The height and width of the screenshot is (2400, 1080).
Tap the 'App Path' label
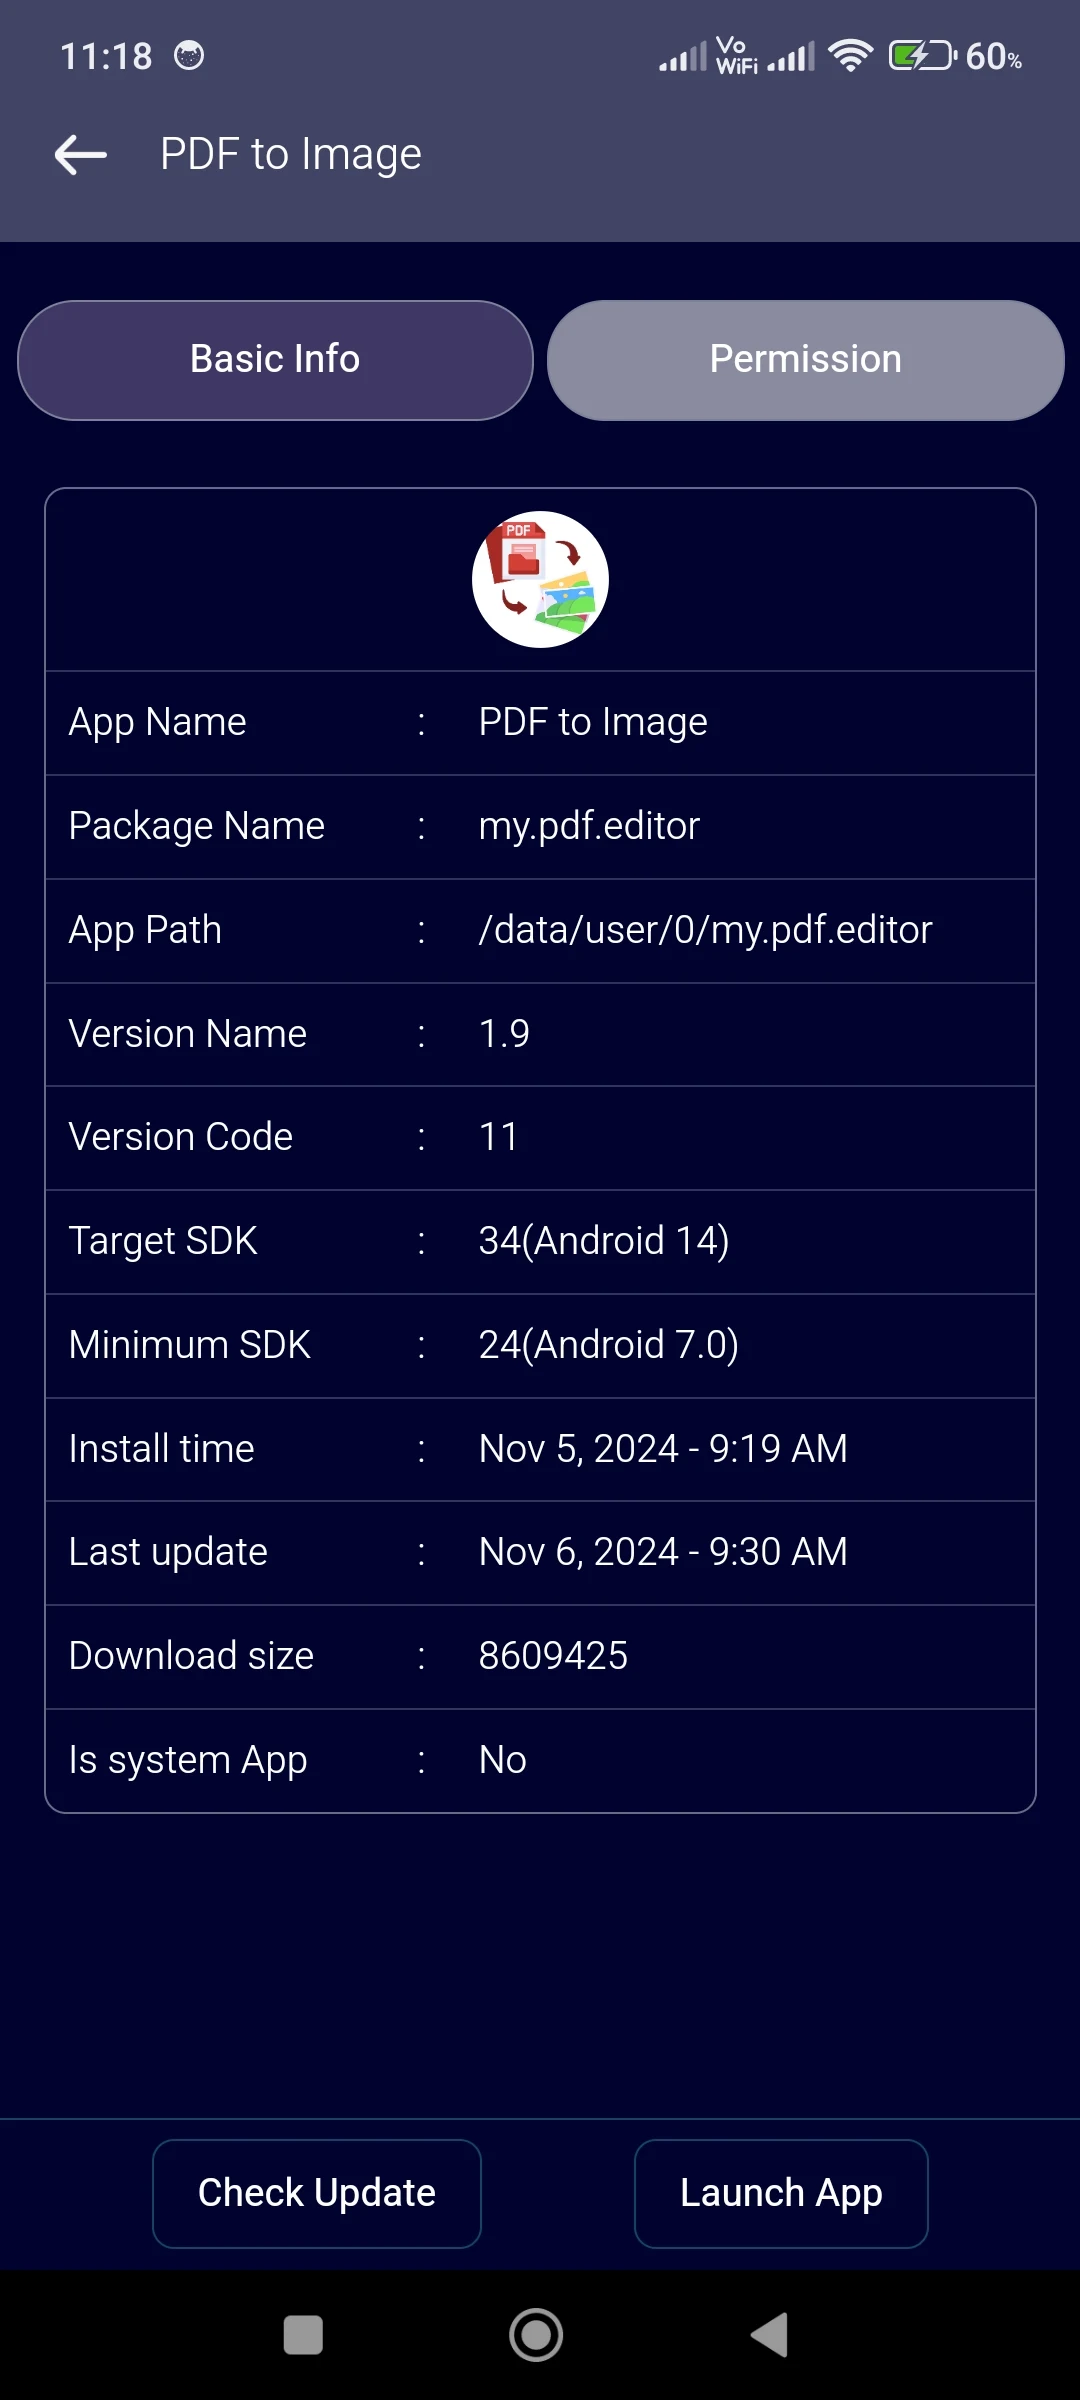[x=145, y=930]
